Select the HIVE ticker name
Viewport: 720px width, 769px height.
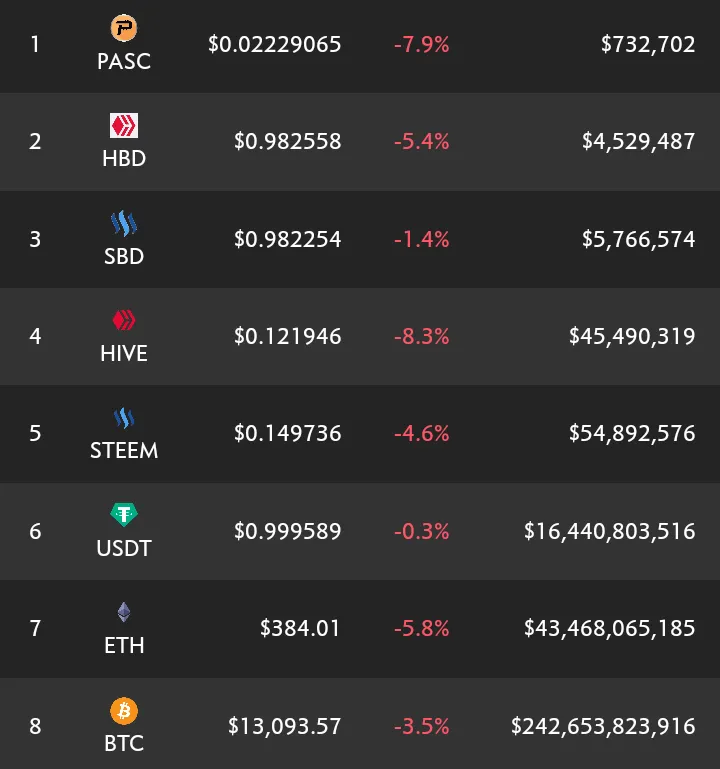[124, 353]
